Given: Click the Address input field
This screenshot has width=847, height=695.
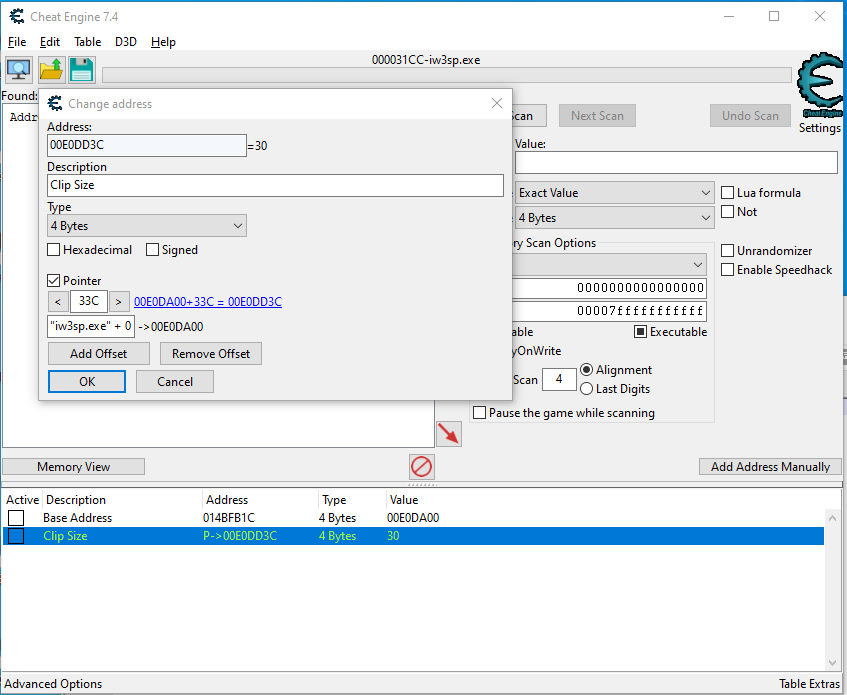Looking at the screenshot, I should coord(147,145).
